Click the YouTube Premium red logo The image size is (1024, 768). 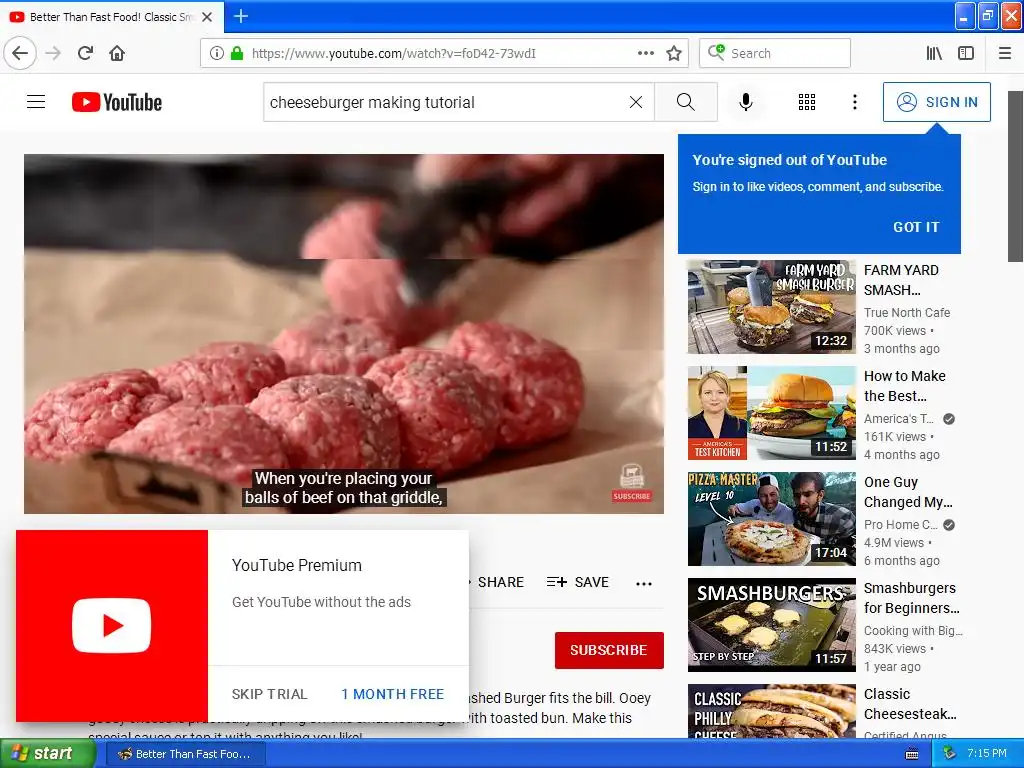[x=112, y=626]
